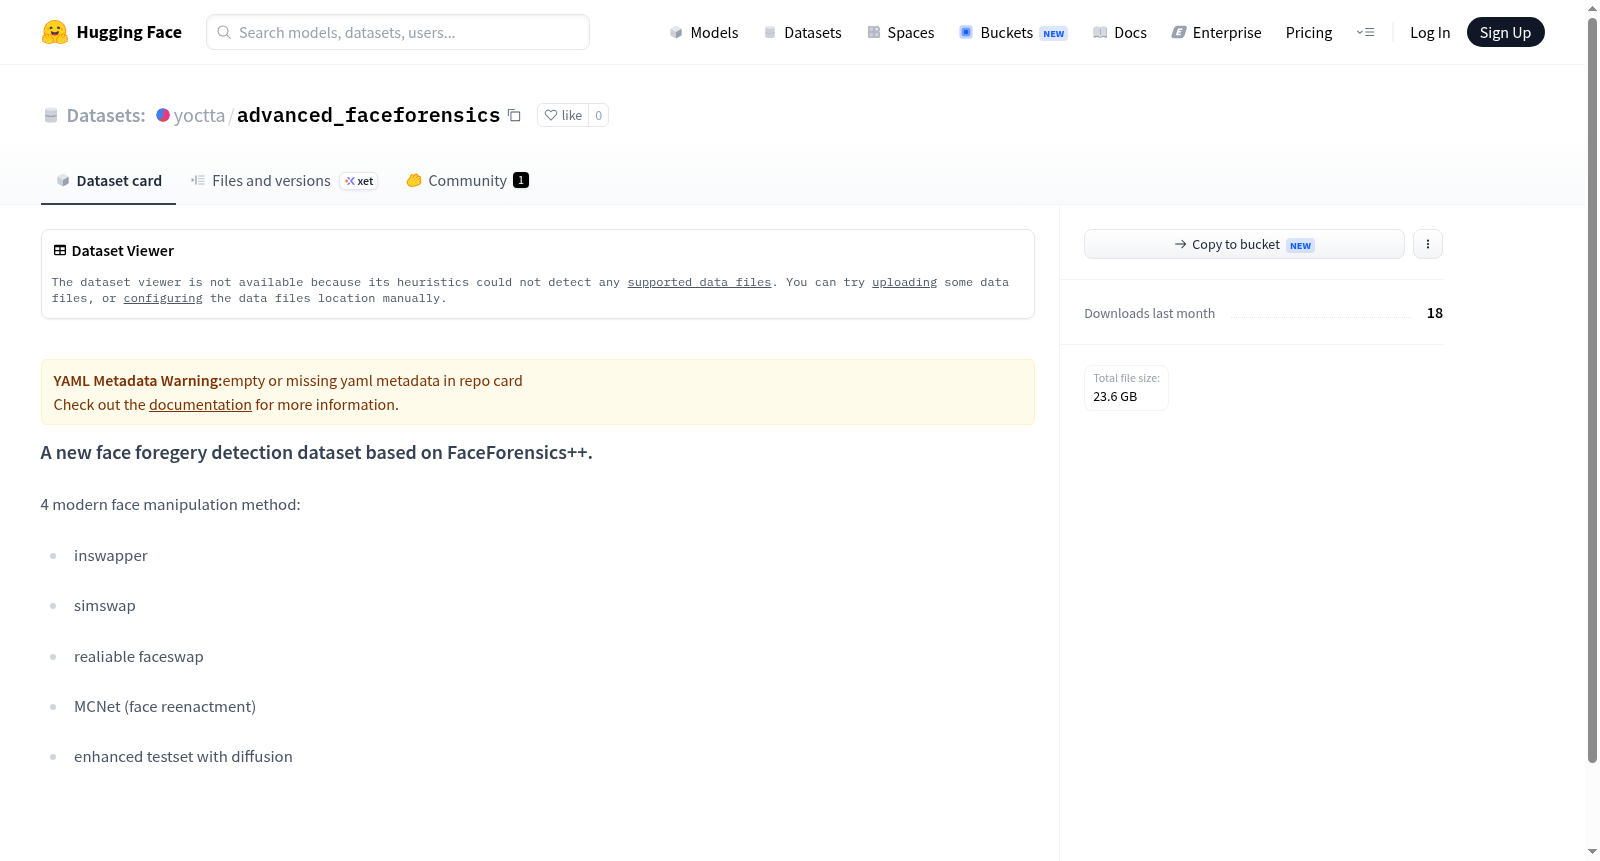Click the inswapper list item
Screen dimensions: 1600x861
coord(111,556)
